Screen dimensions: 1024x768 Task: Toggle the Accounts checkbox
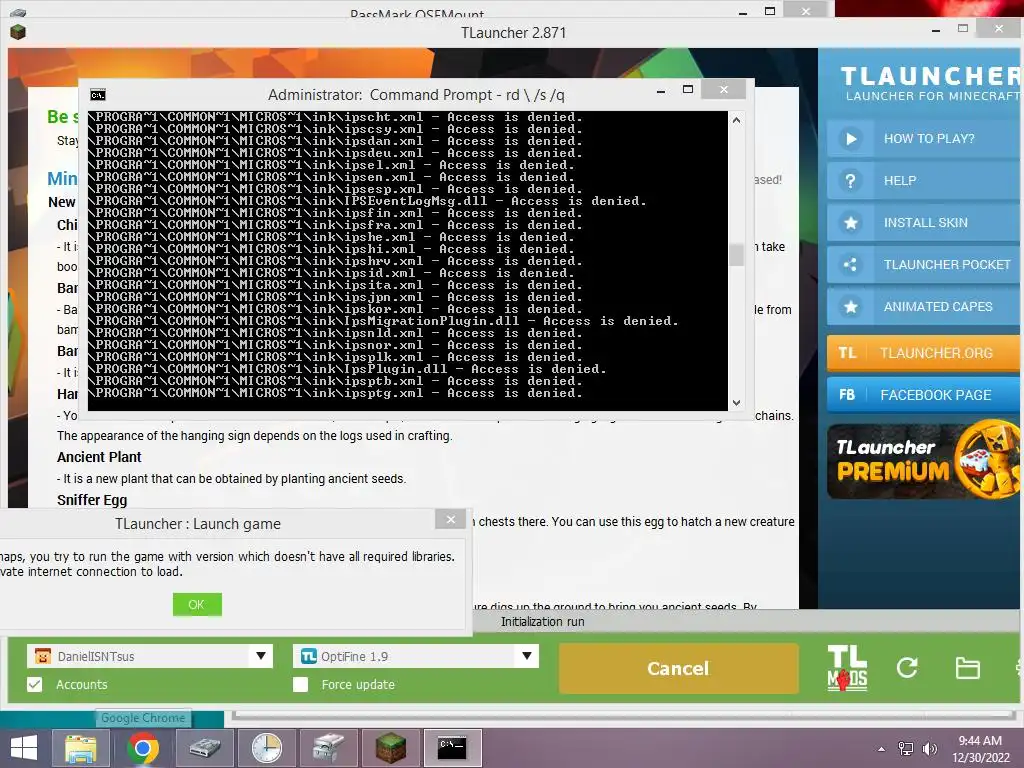tap(35, 684)
